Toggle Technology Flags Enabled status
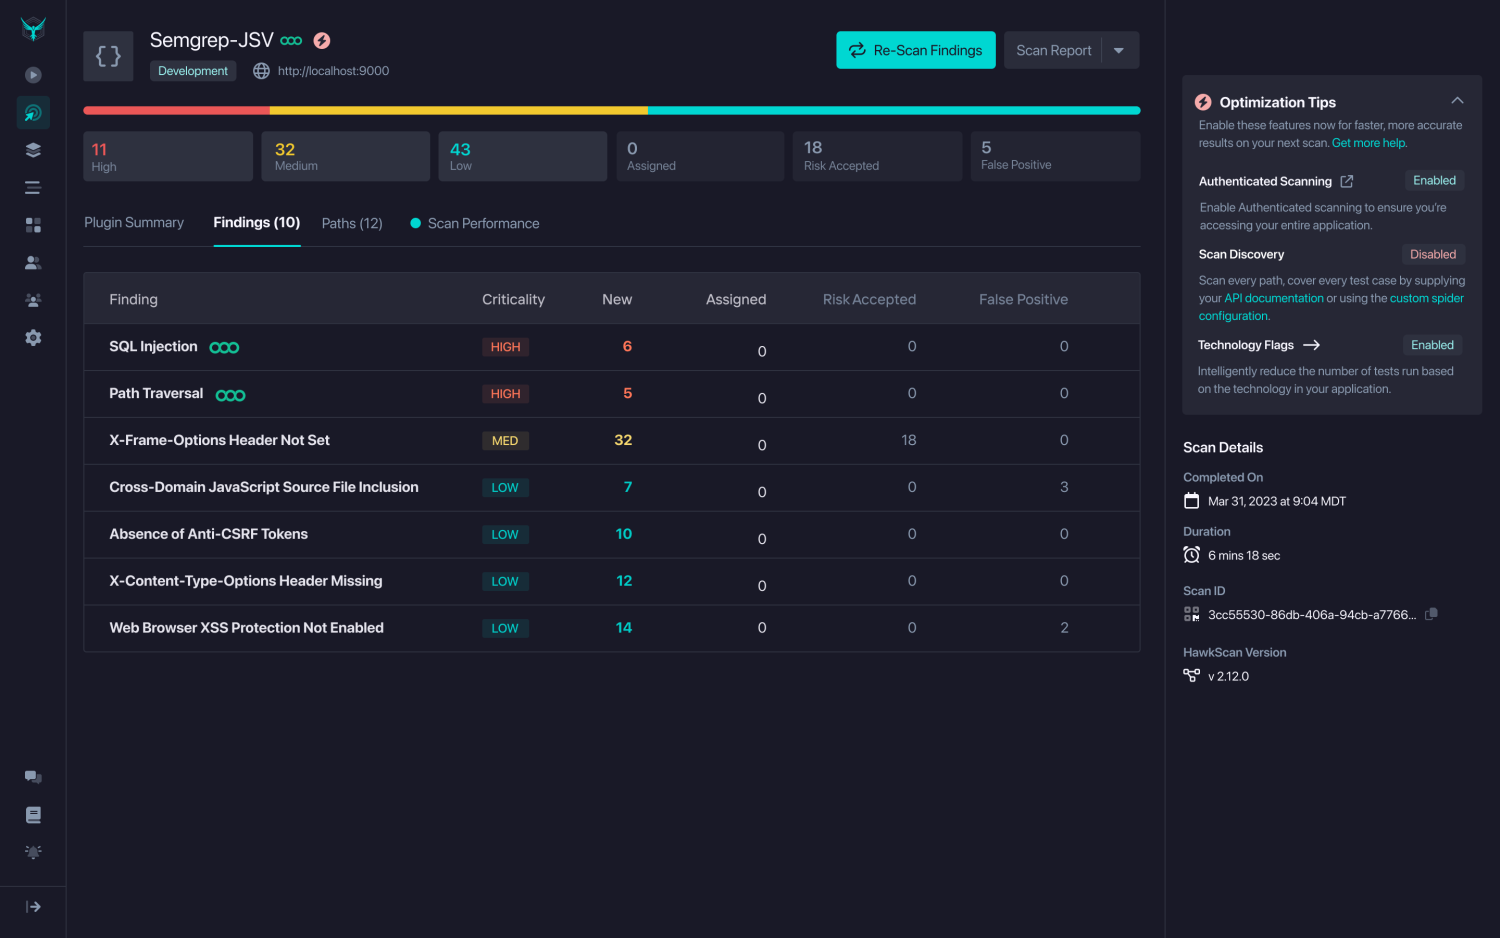The height and width of the screenshot is (938, 1500). click(1432, 344)
